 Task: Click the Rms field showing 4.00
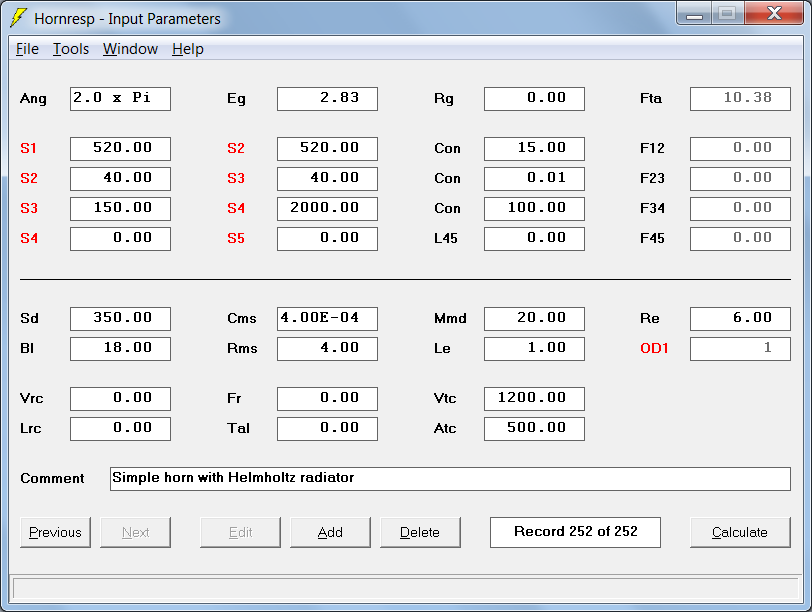point(327,348)
